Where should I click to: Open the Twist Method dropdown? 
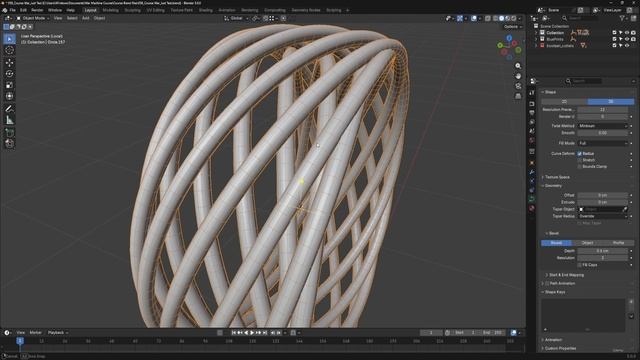(602, 126)
